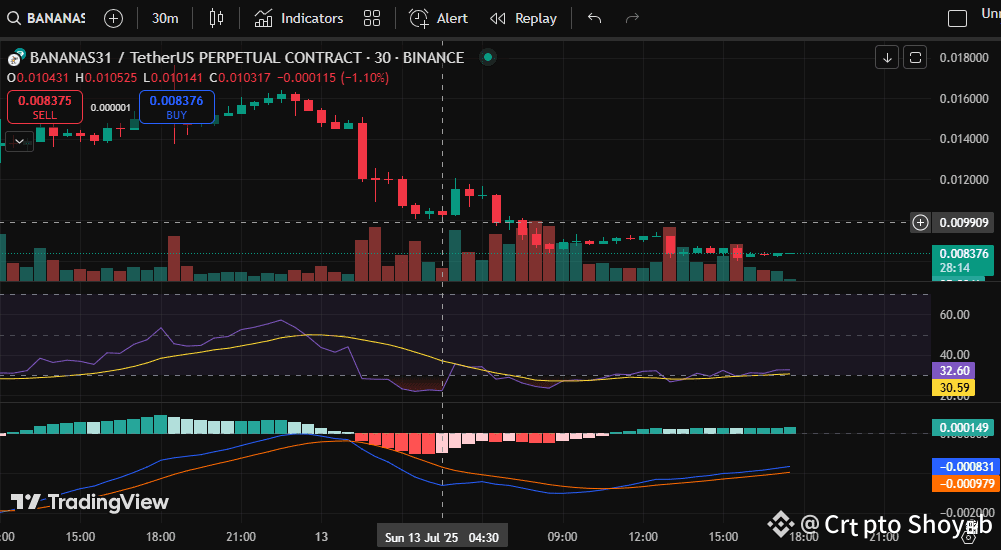Click the blue BUY price button
The image size is (1001, 550).
[x=176, y=106]
